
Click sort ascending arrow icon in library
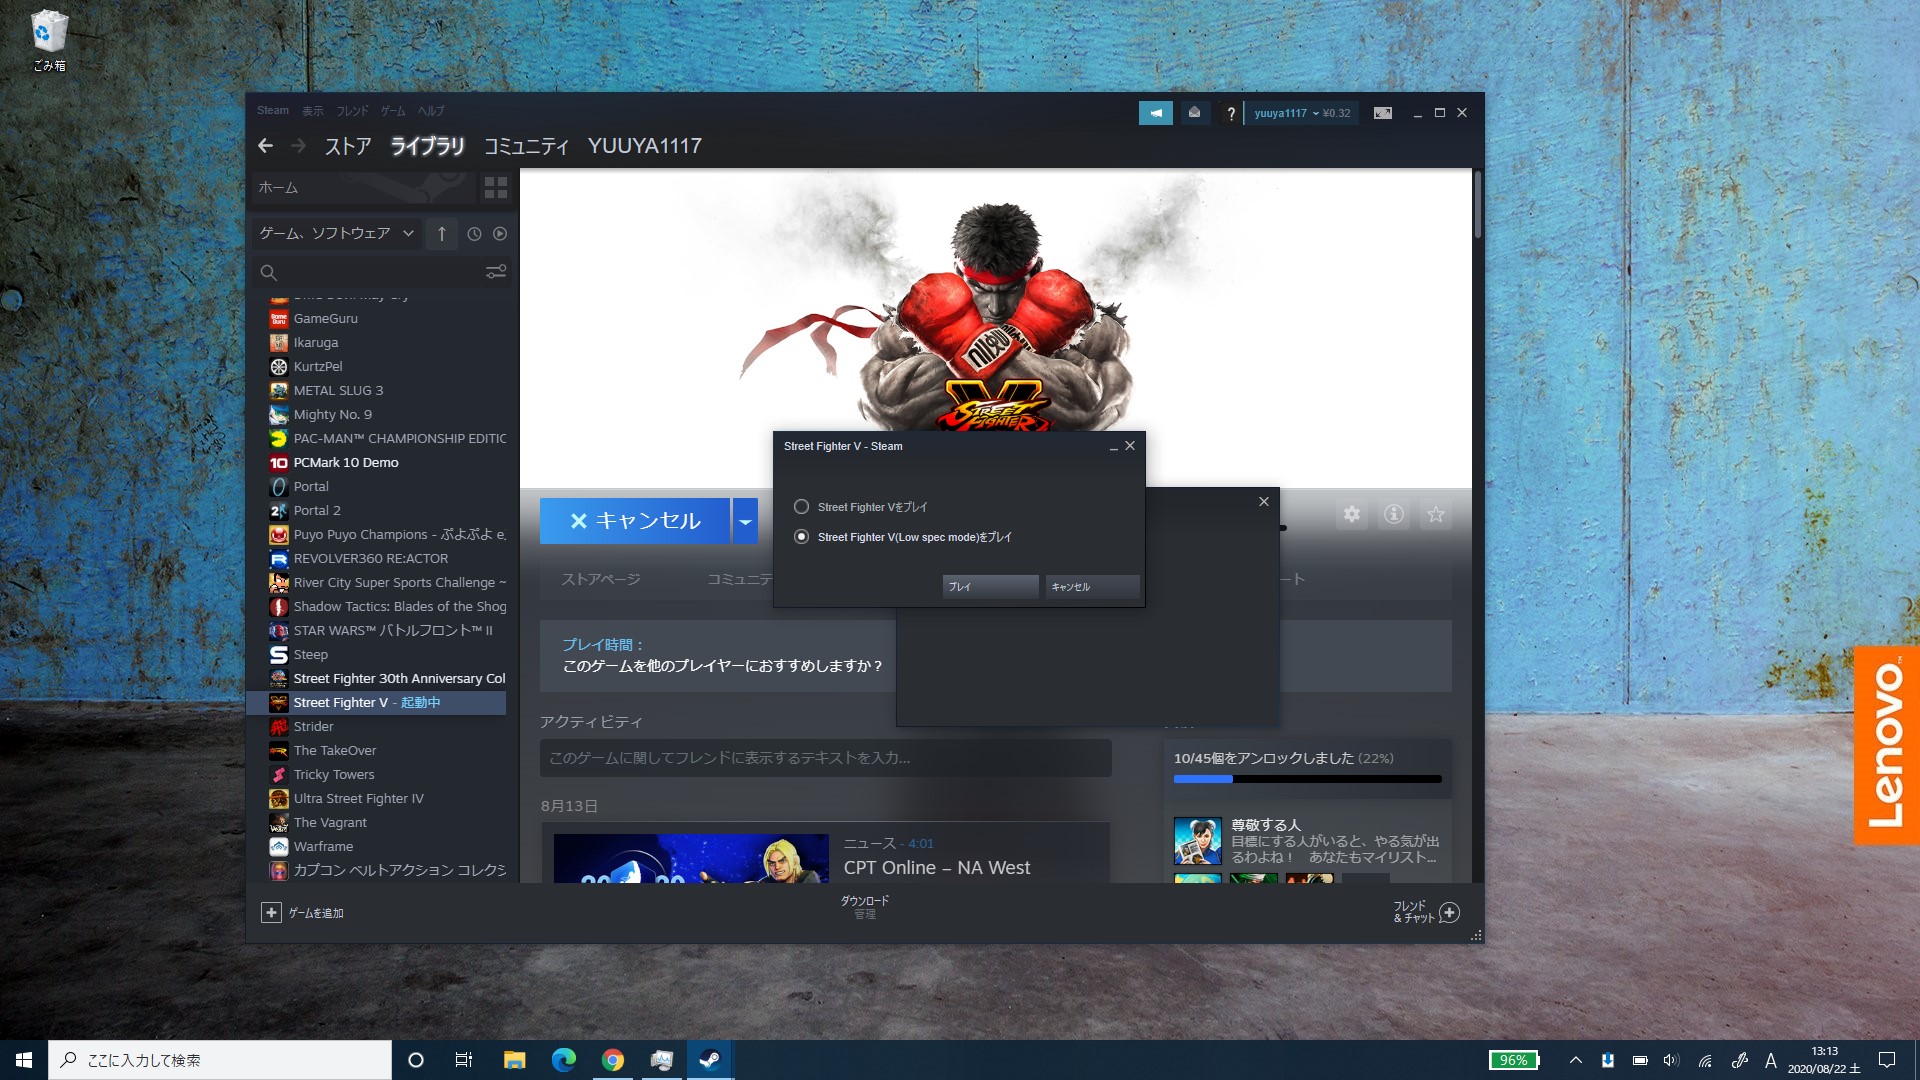click(441, 233)
